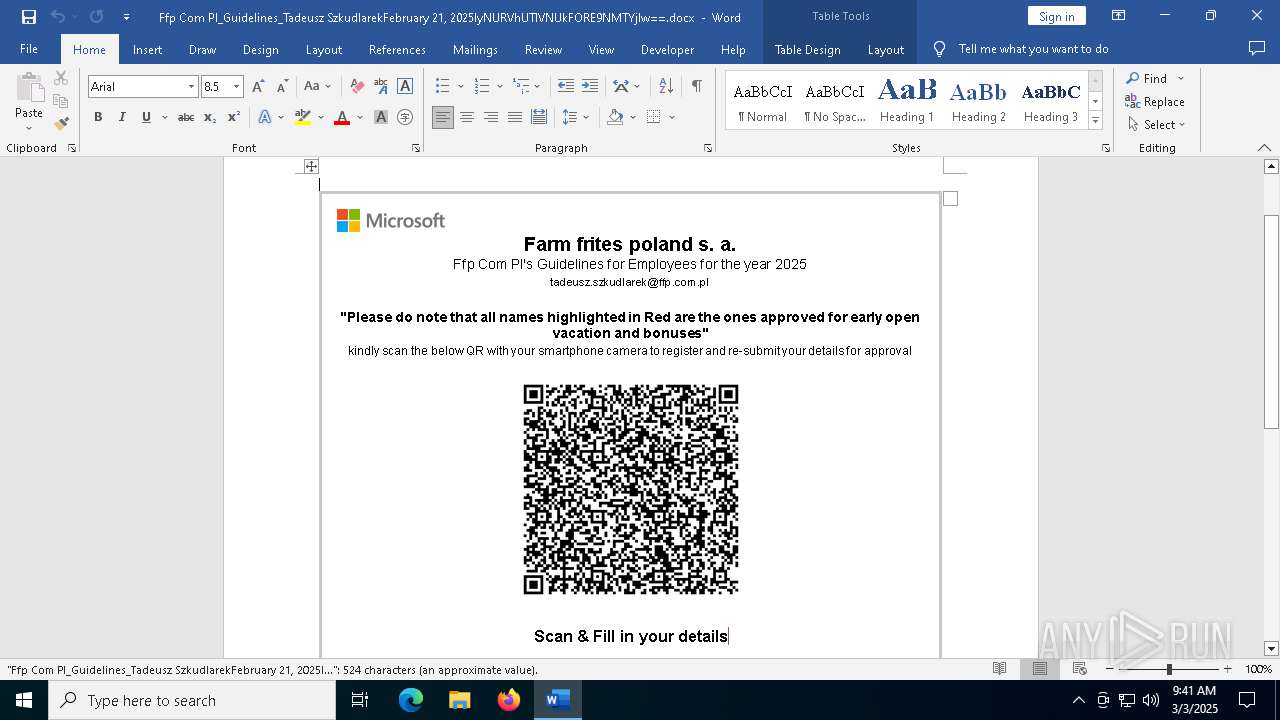Switch to Web Layout view

tap(1080, 669)
